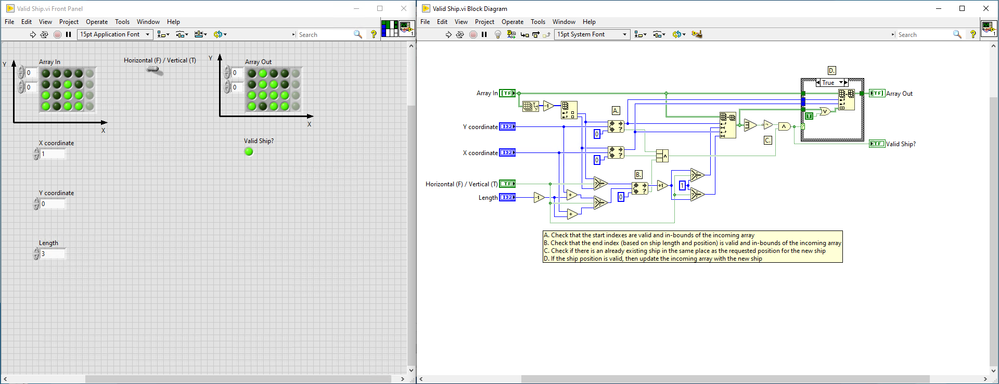Click Length numeric input field
Image resolution: width=999 pixels, height=384 pixels.
pyautogui.click(x=52, y=253)
